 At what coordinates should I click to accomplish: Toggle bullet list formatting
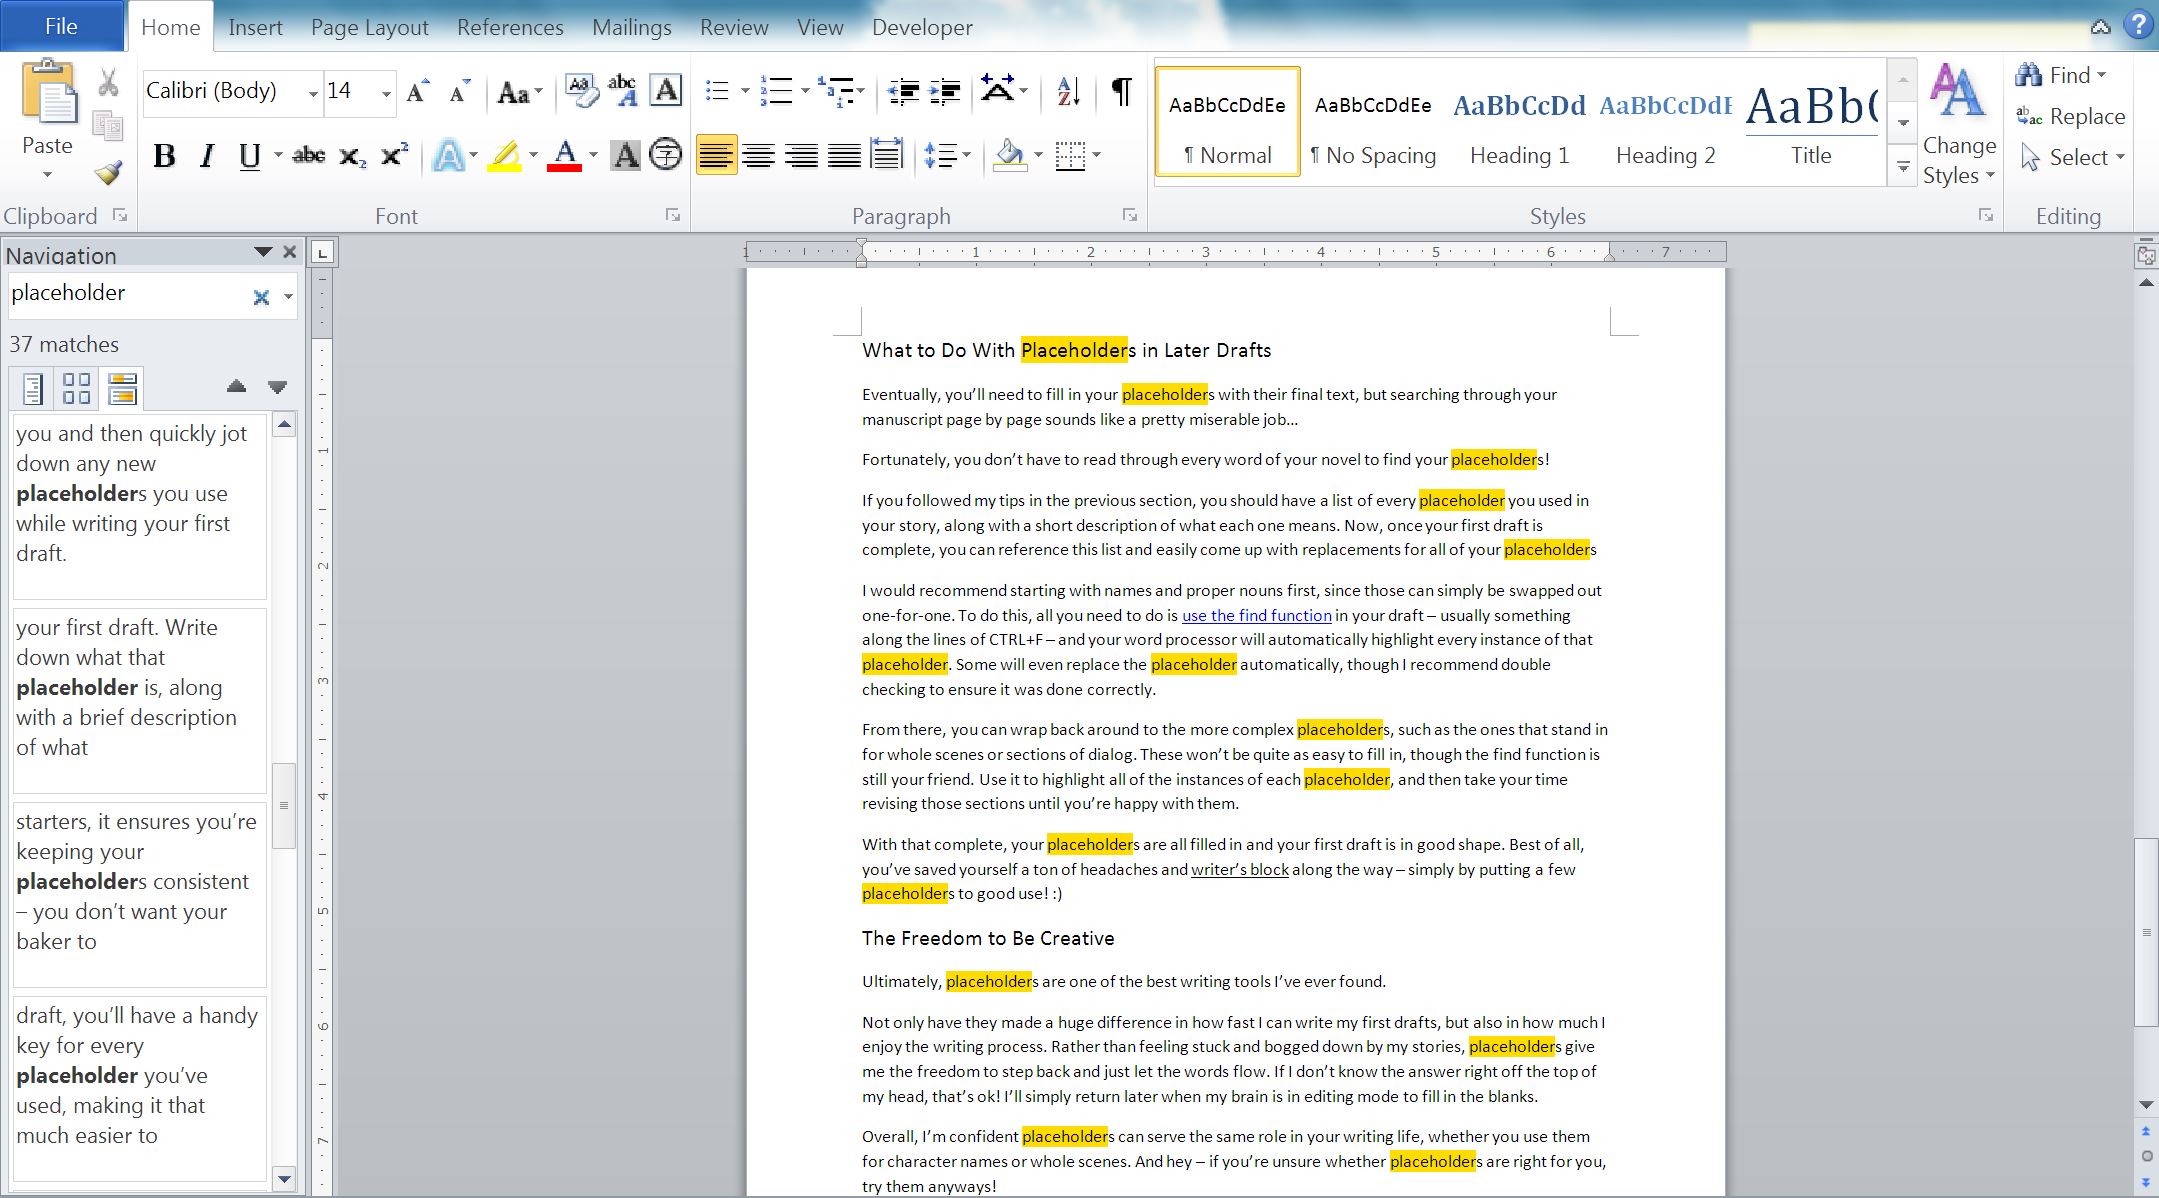717,92
